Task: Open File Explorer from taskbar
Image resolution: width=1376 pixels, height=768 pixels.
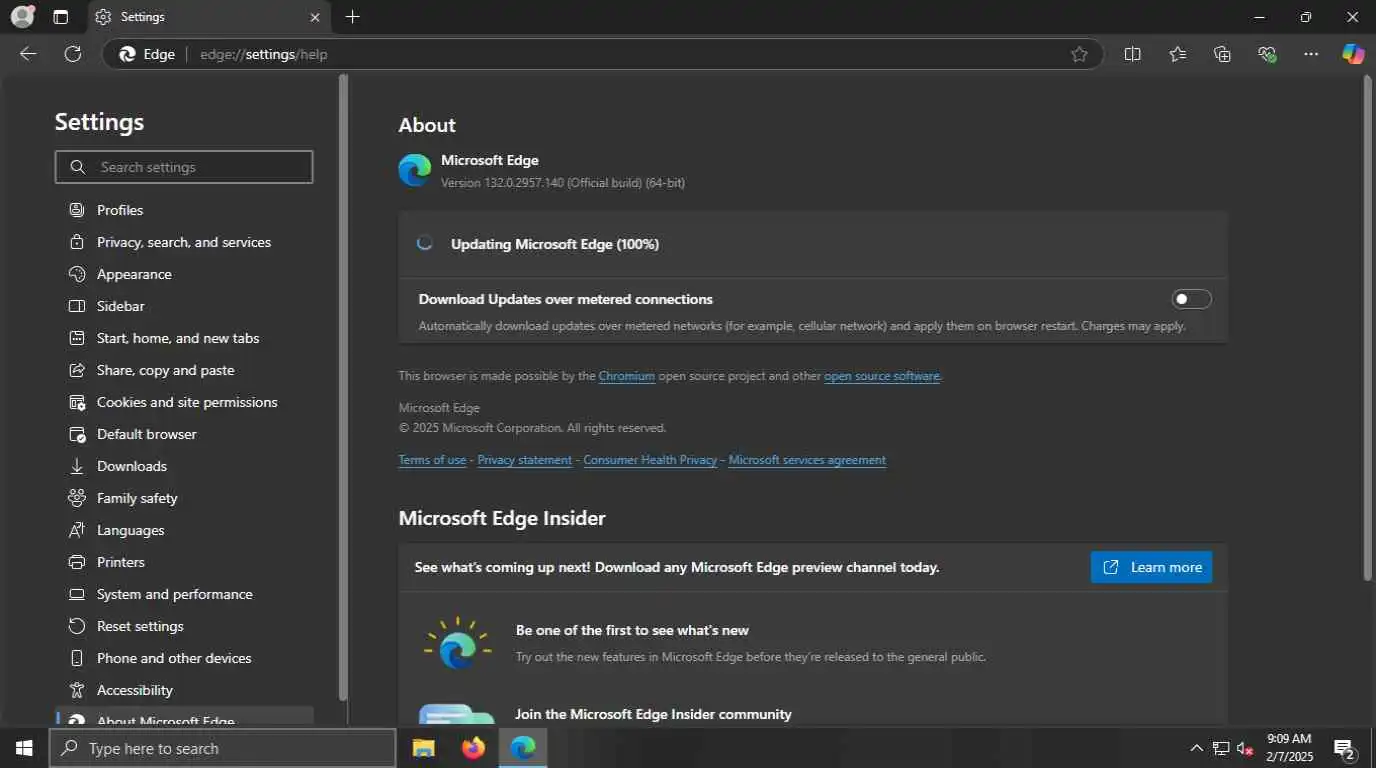Action: (x=424, y=748)
